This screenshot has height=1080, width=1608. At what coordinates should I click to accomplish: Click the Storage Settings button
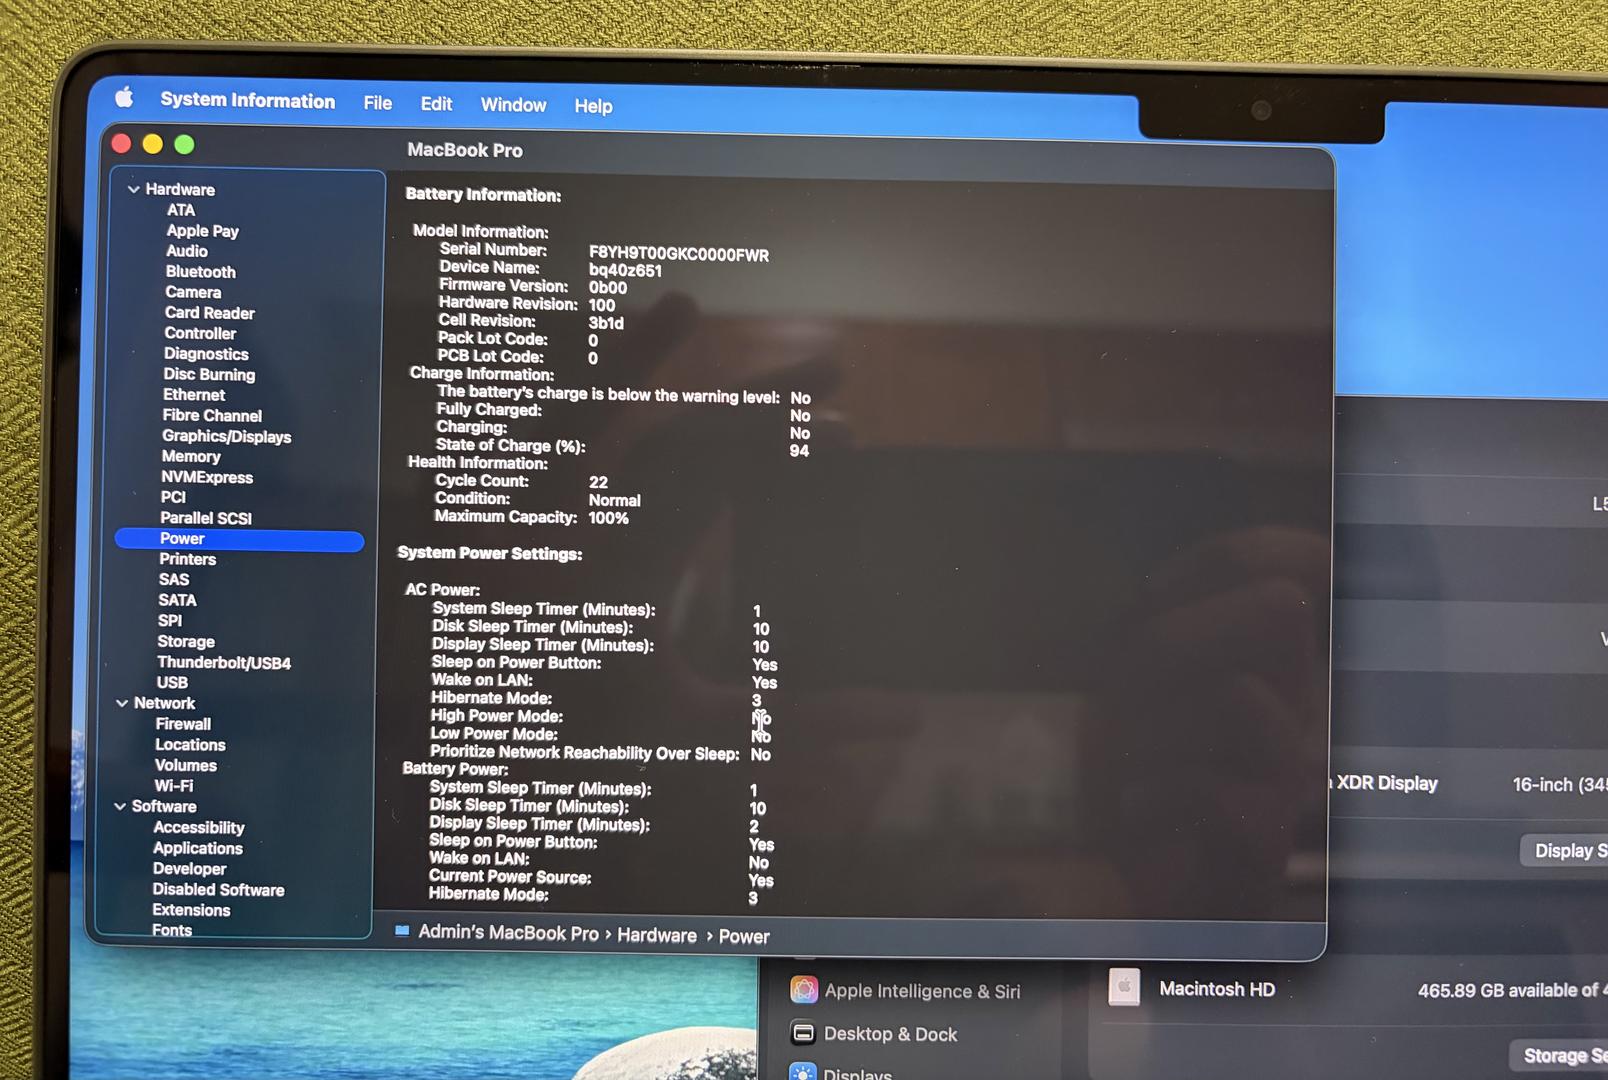pyautogui.click(x=1562, y=1055)
